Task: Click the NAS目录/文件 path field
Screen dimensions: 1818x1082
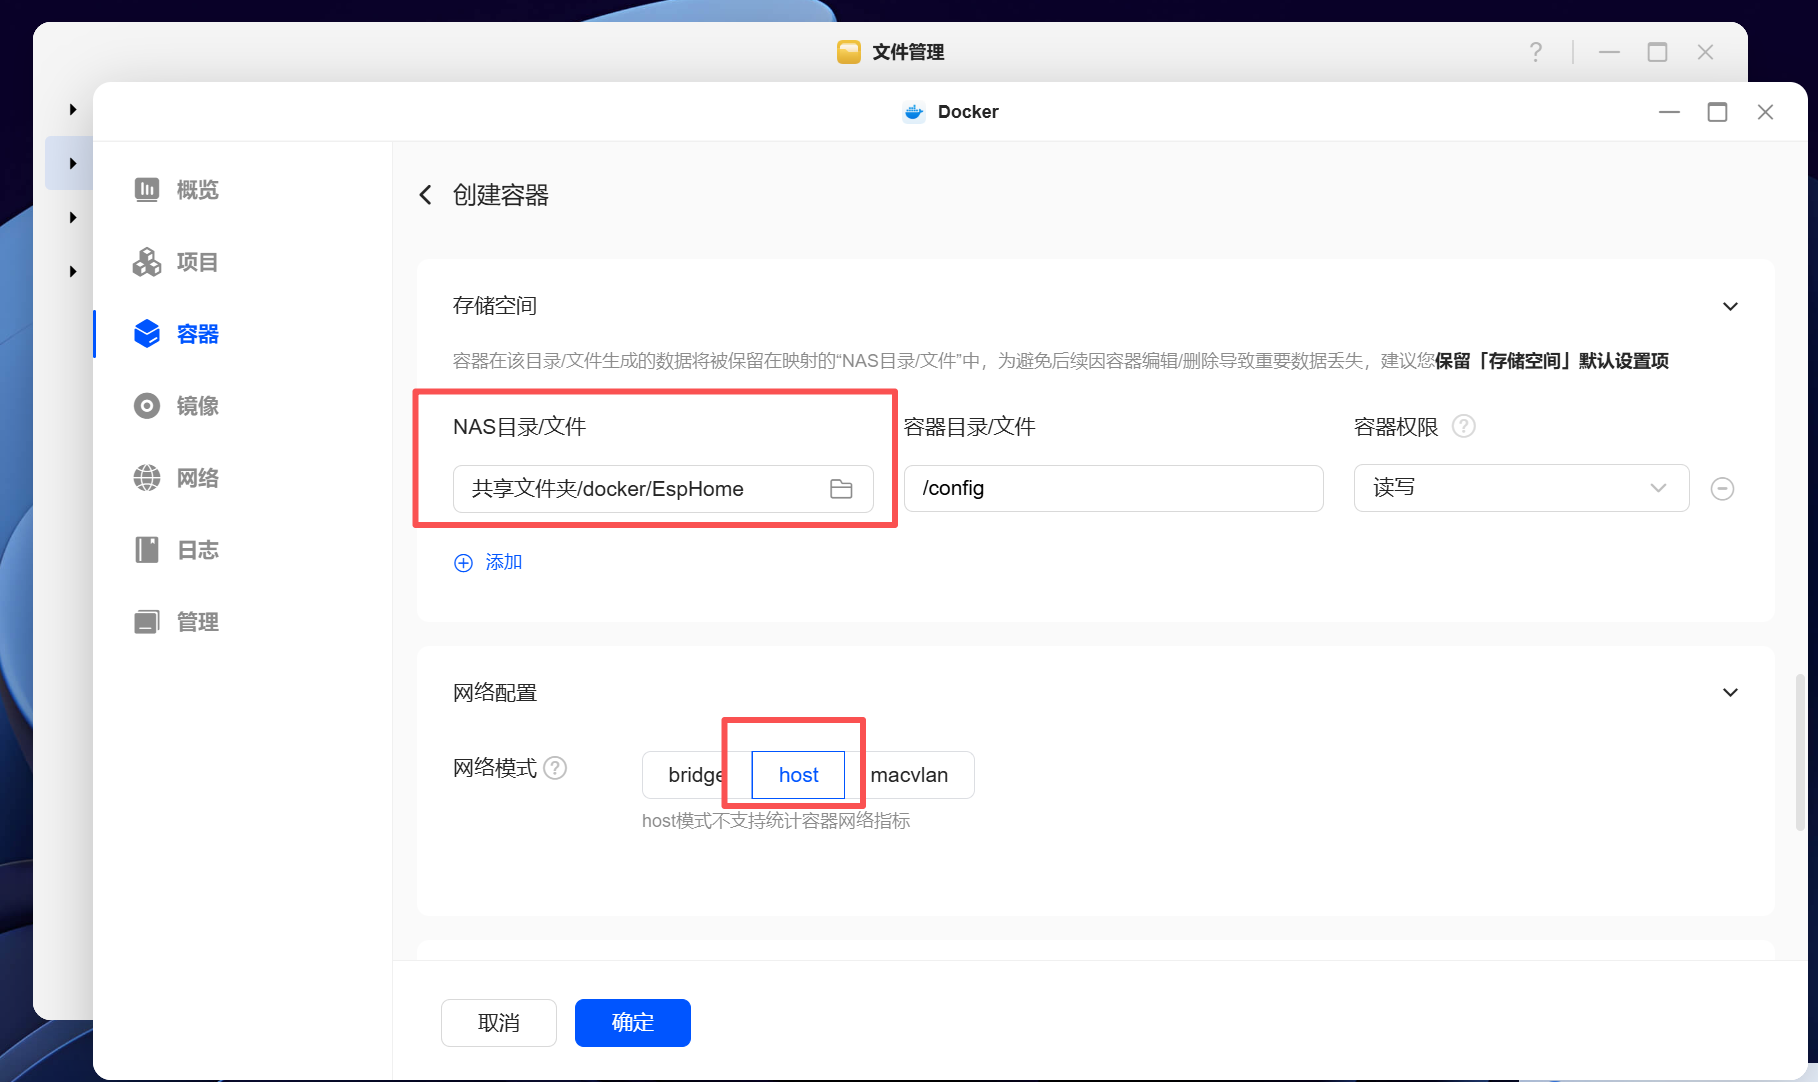Action: (663, 489)
